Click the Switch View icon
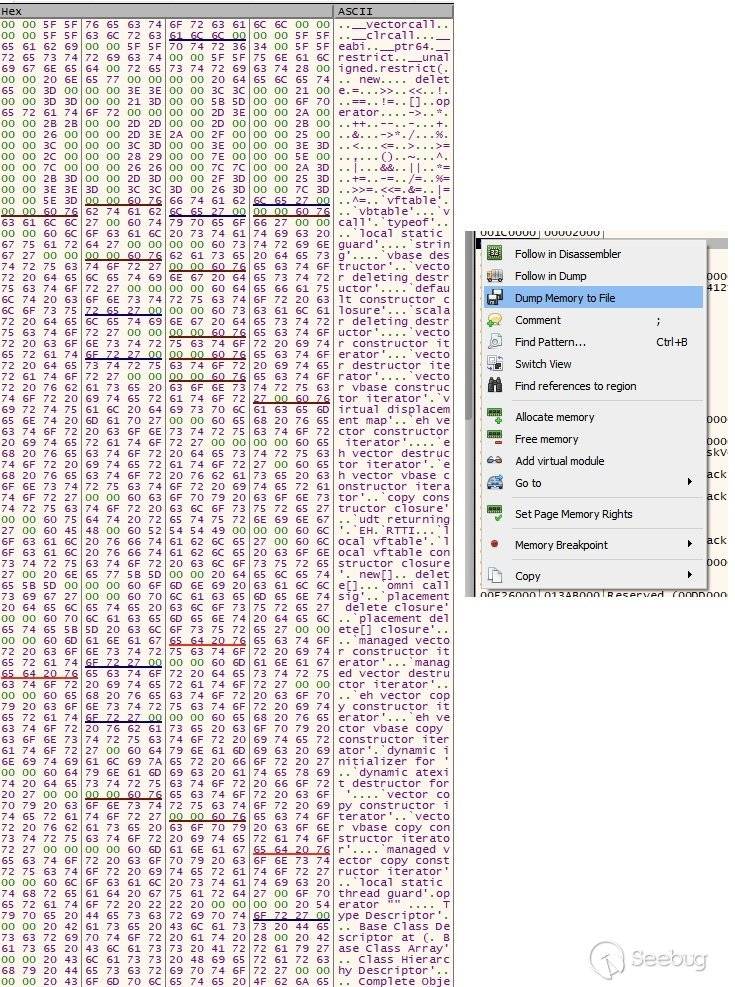This screenshot has height=987, width=735. 495,364
